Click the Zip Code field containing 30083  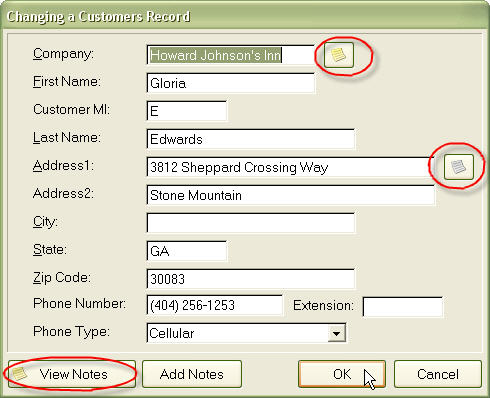coord(251,279)
